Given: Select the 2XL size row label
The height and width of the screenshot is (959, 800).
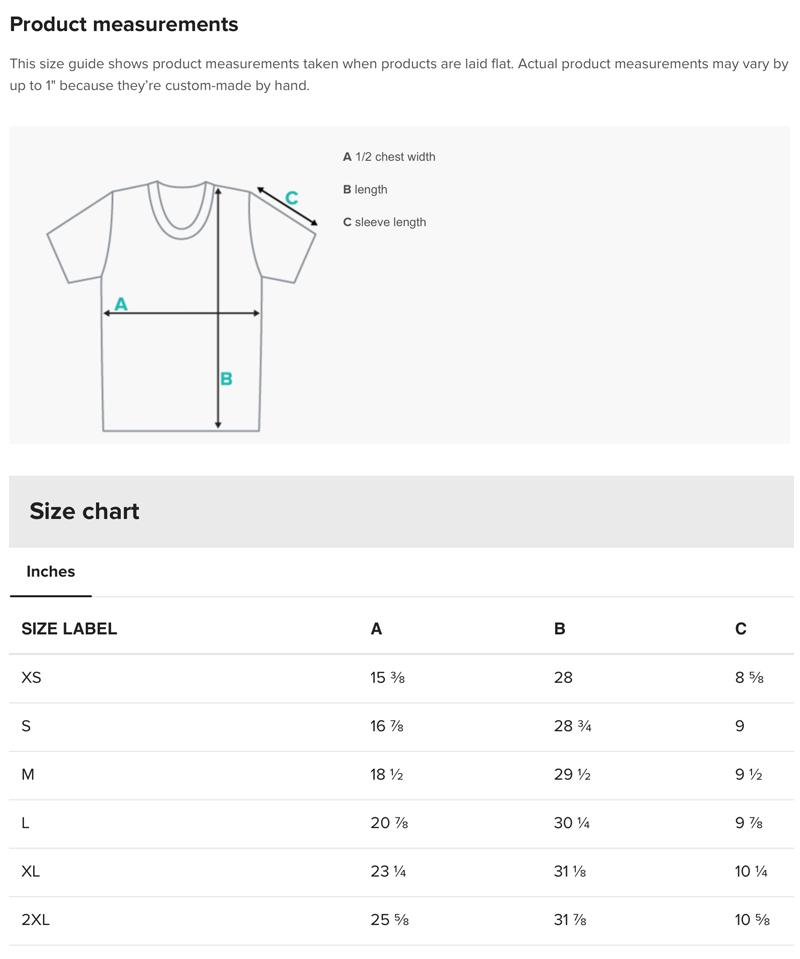Looking at the screenshot, I should coord(35,920).
